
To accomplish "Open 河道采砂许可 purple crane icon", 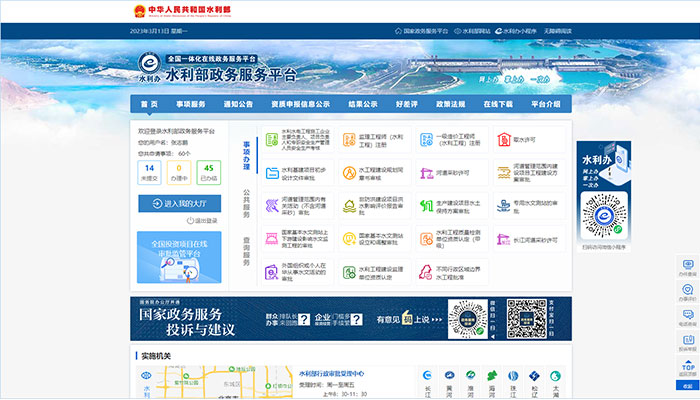I will [x=426, y=173].
